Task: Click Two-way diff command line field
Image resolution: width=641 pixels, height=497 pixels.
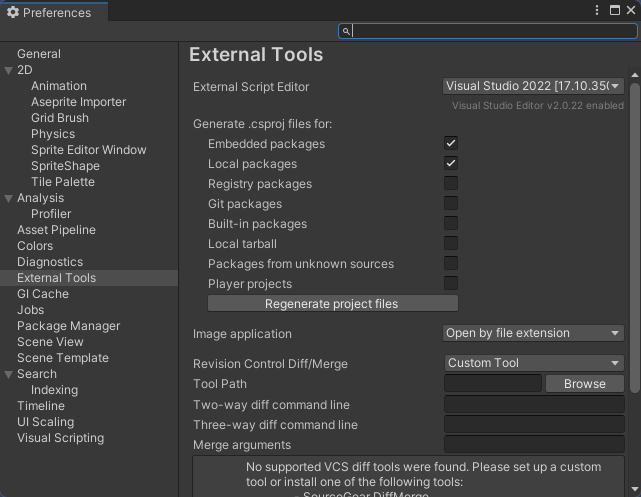Action: point(534,404)
